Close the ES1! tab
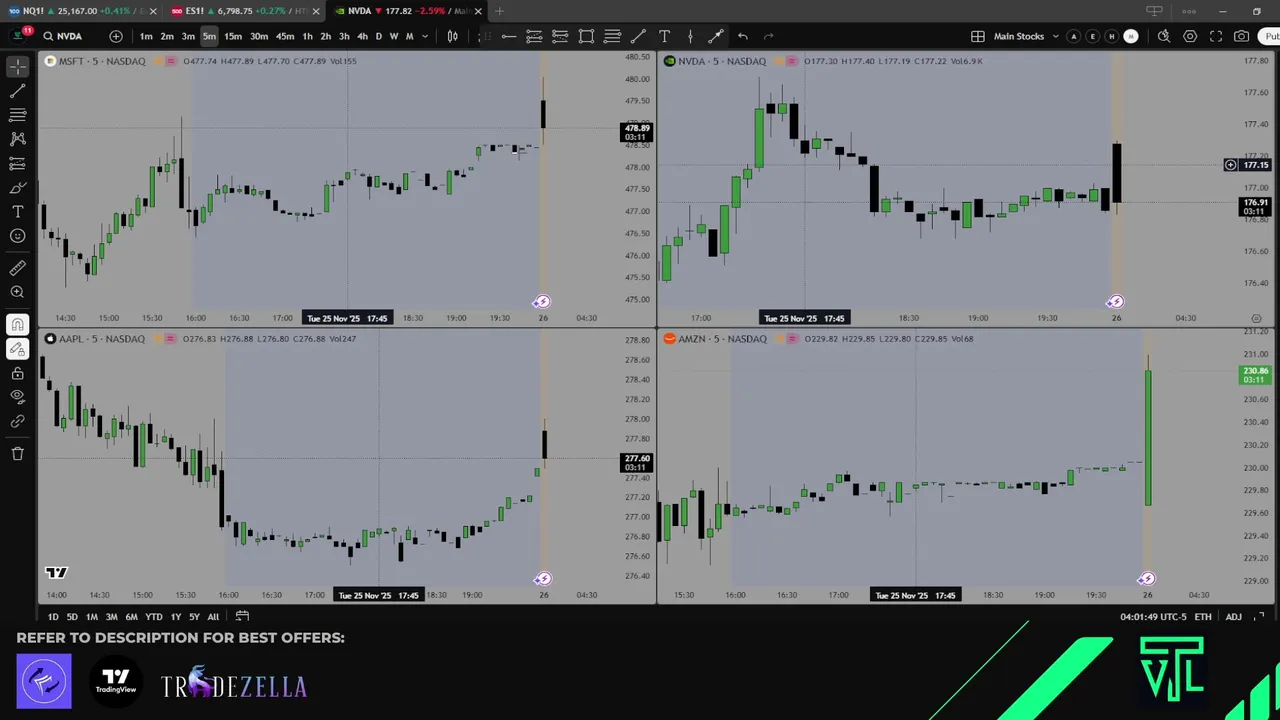The width and height of the screenshot is (1280, 720). (316, 11)
